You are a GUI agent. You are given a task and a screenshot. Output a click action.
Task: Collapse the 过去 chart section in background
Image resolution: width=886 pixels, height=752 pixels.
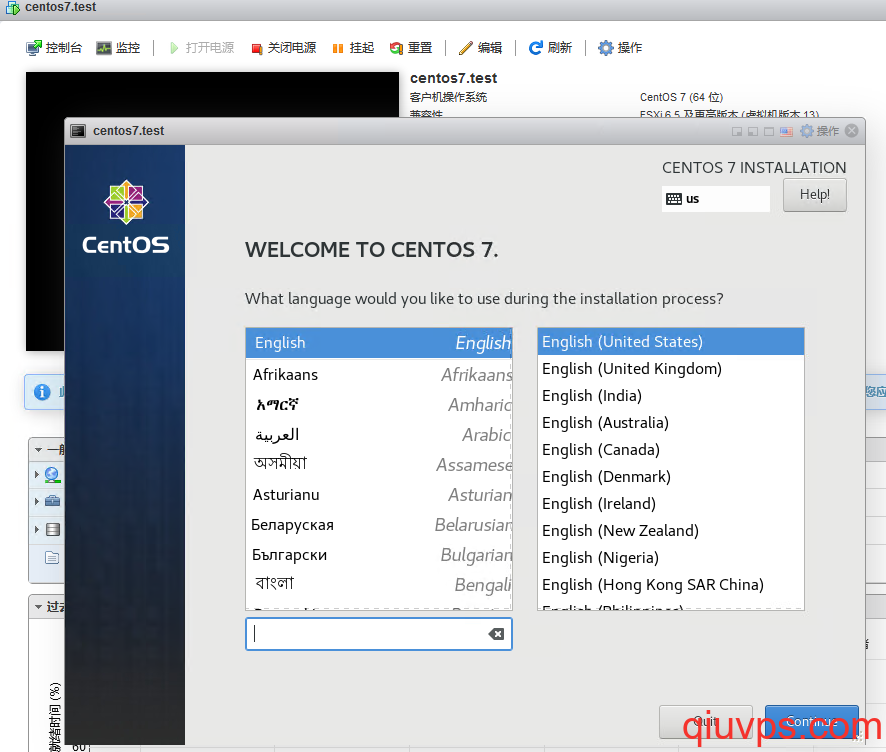pos(38,607)
